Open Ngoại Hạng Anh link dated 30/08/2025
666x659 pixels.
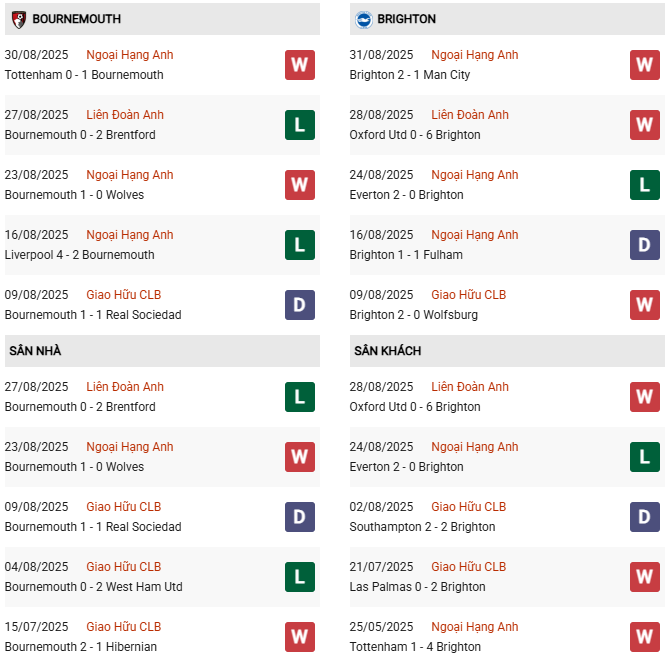pos(130,55)
